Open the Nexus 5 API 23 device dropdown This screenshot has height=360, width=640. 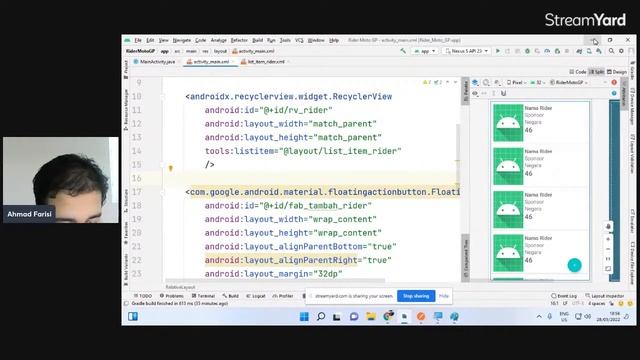click(467, 51)
